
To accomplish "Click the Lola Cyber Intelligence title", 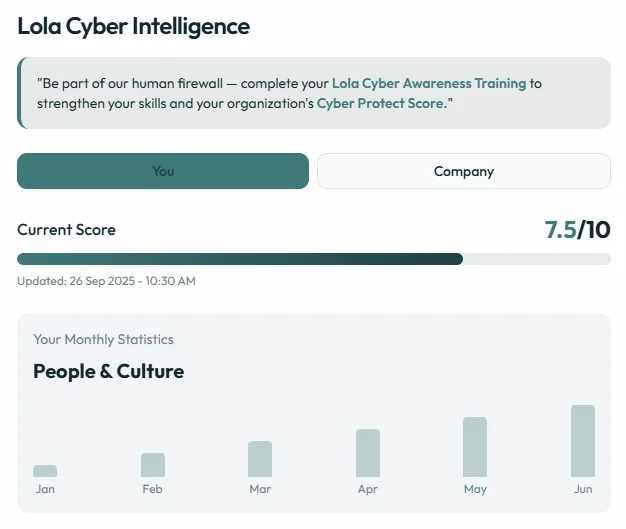I will [x=134, y=26].
